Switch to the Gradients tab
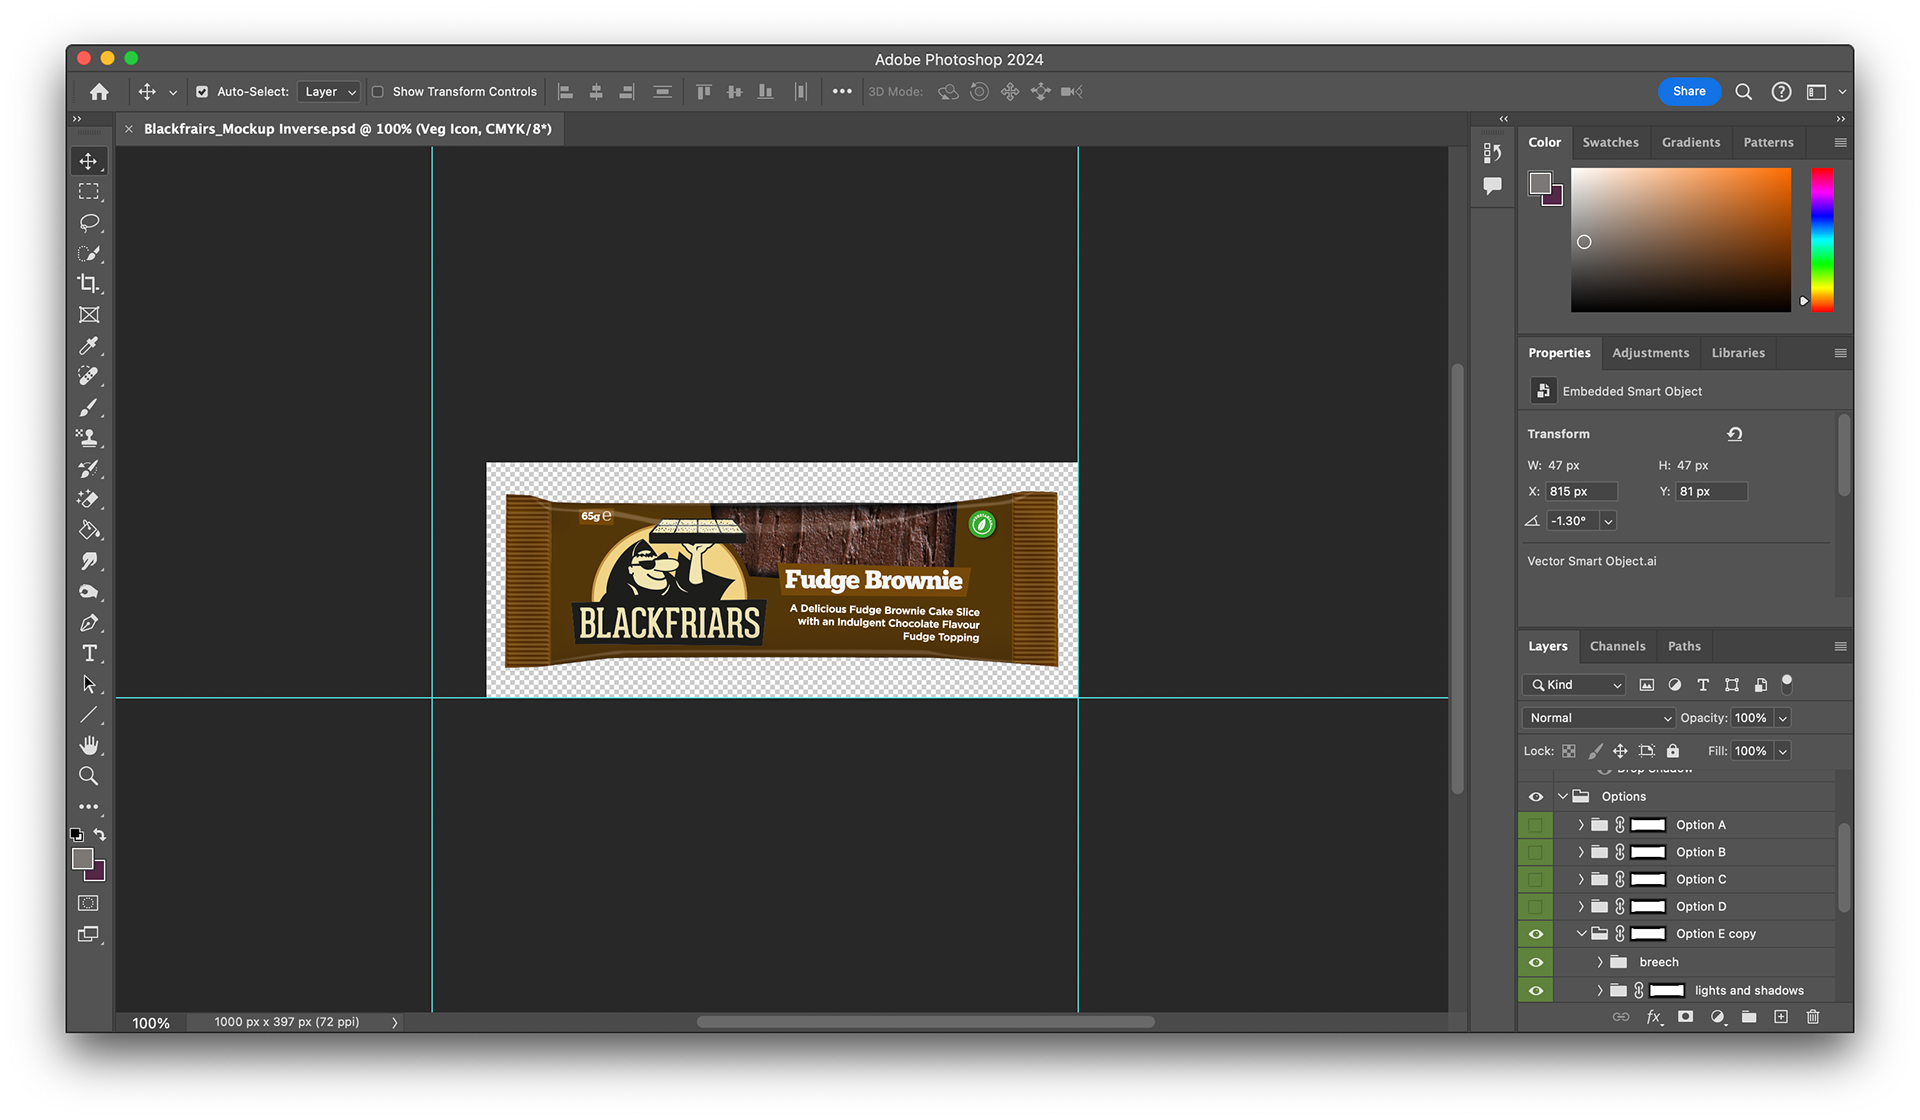 1691,142
